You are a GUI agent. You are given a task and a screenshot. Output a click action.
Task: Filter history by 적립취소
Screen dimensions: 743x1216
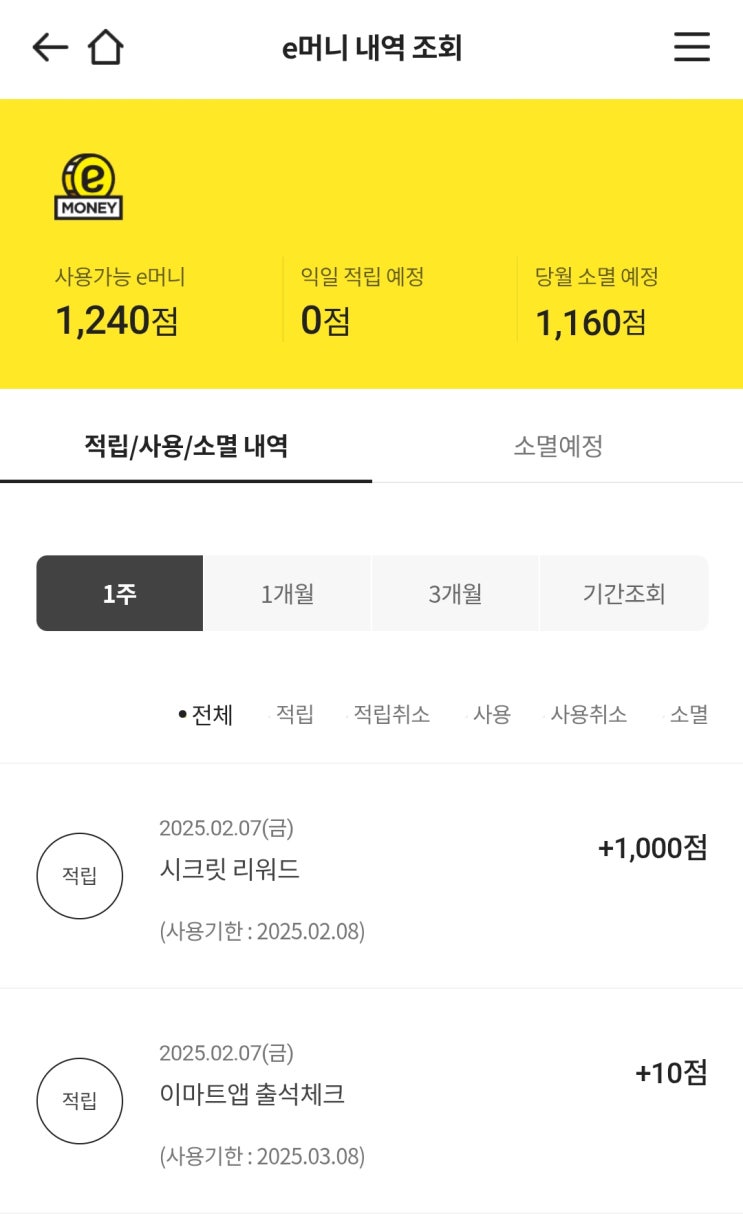click(391, 715)
